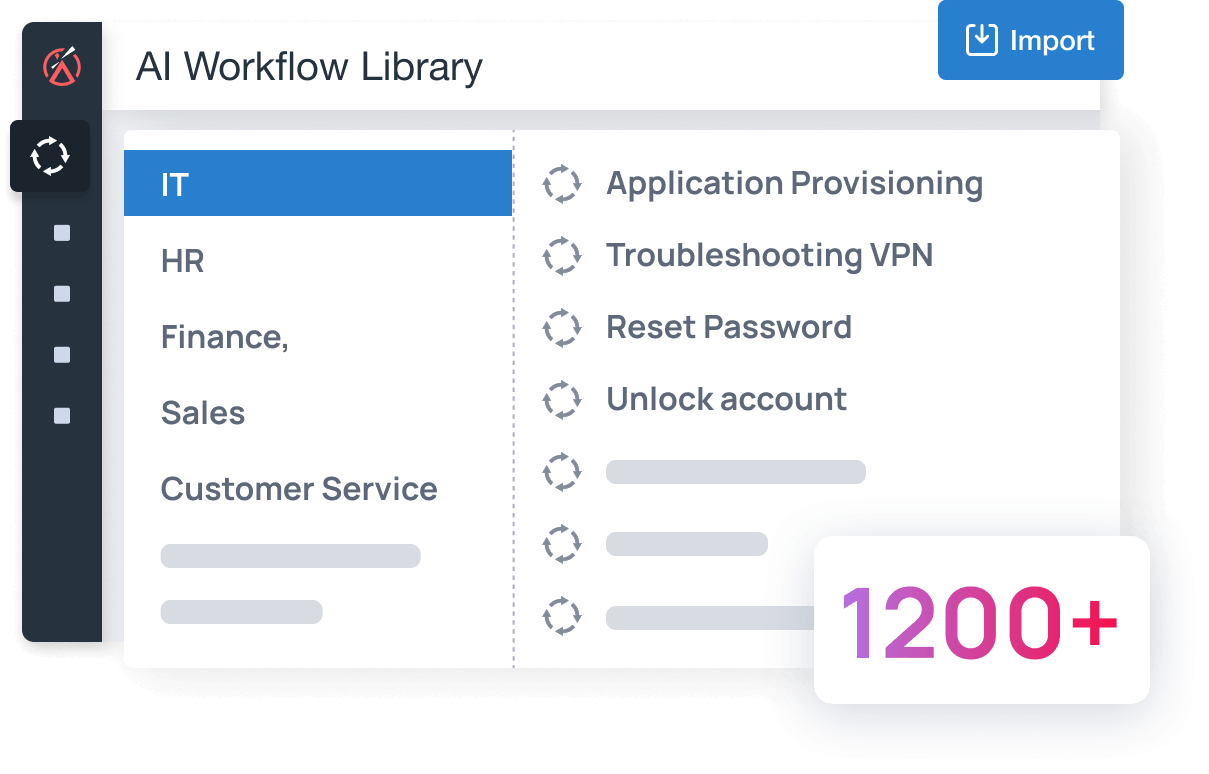This screenshot has height=774, width=1209.
Task: Select the IT category
Action: tap(318, 183)
